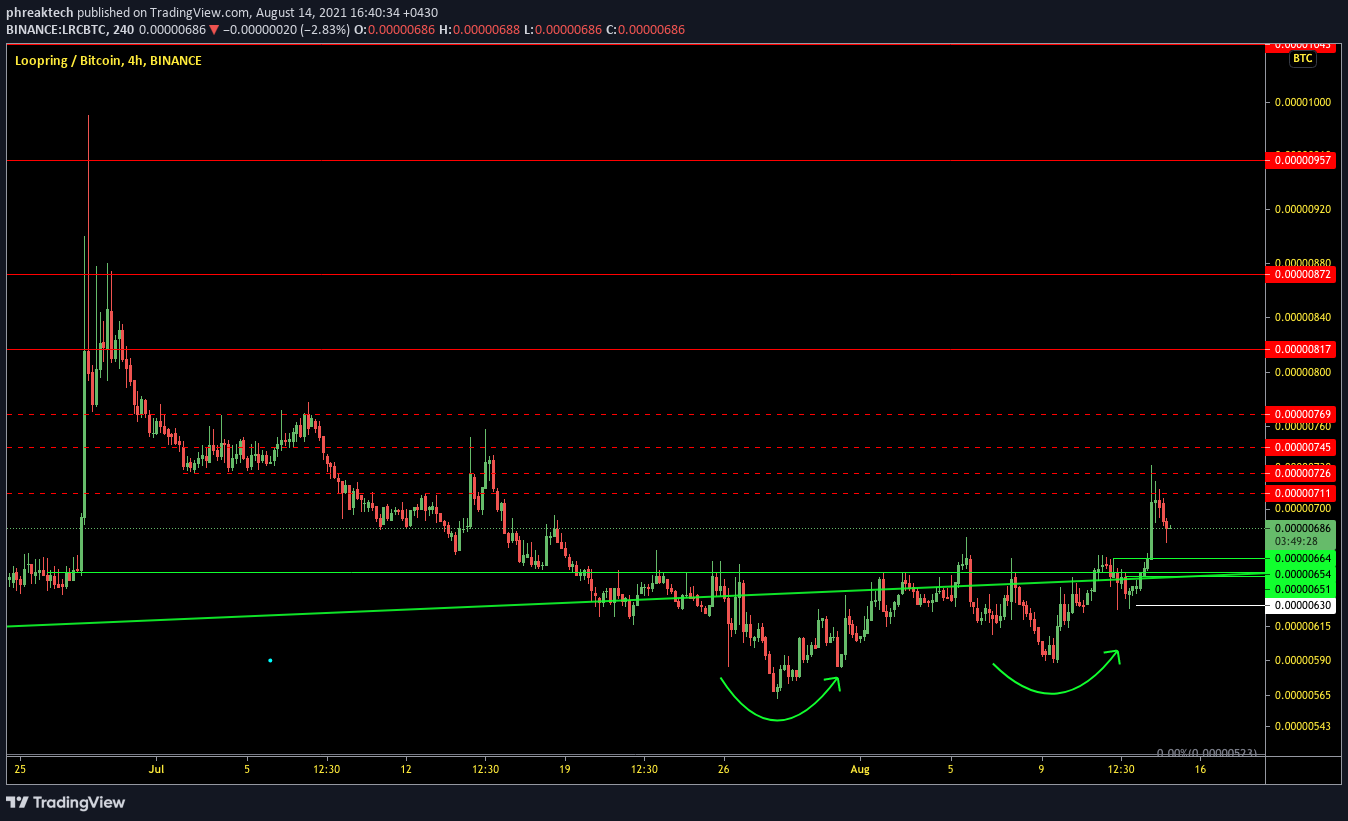Click the 26 date label on time axis
The width and height of the screenshot is (1348, 821).
tap(723, 770)
